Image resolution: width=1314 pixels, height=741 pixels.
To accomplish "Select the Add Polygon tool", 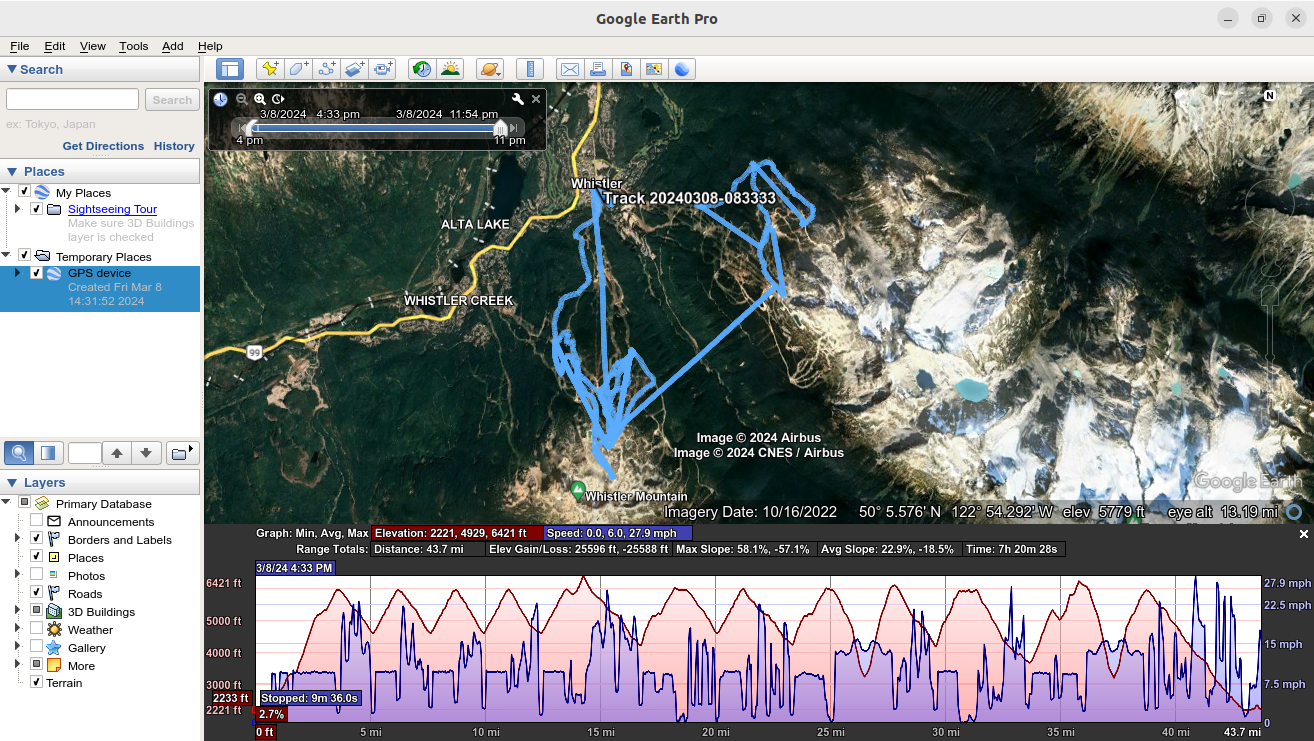I will [x=298, y=69].
